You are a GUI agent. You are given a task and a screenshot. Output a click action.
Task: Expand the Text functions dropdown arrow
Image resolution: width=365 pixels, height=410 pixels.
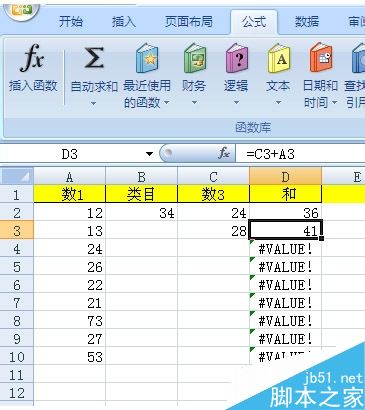point(278,102)
